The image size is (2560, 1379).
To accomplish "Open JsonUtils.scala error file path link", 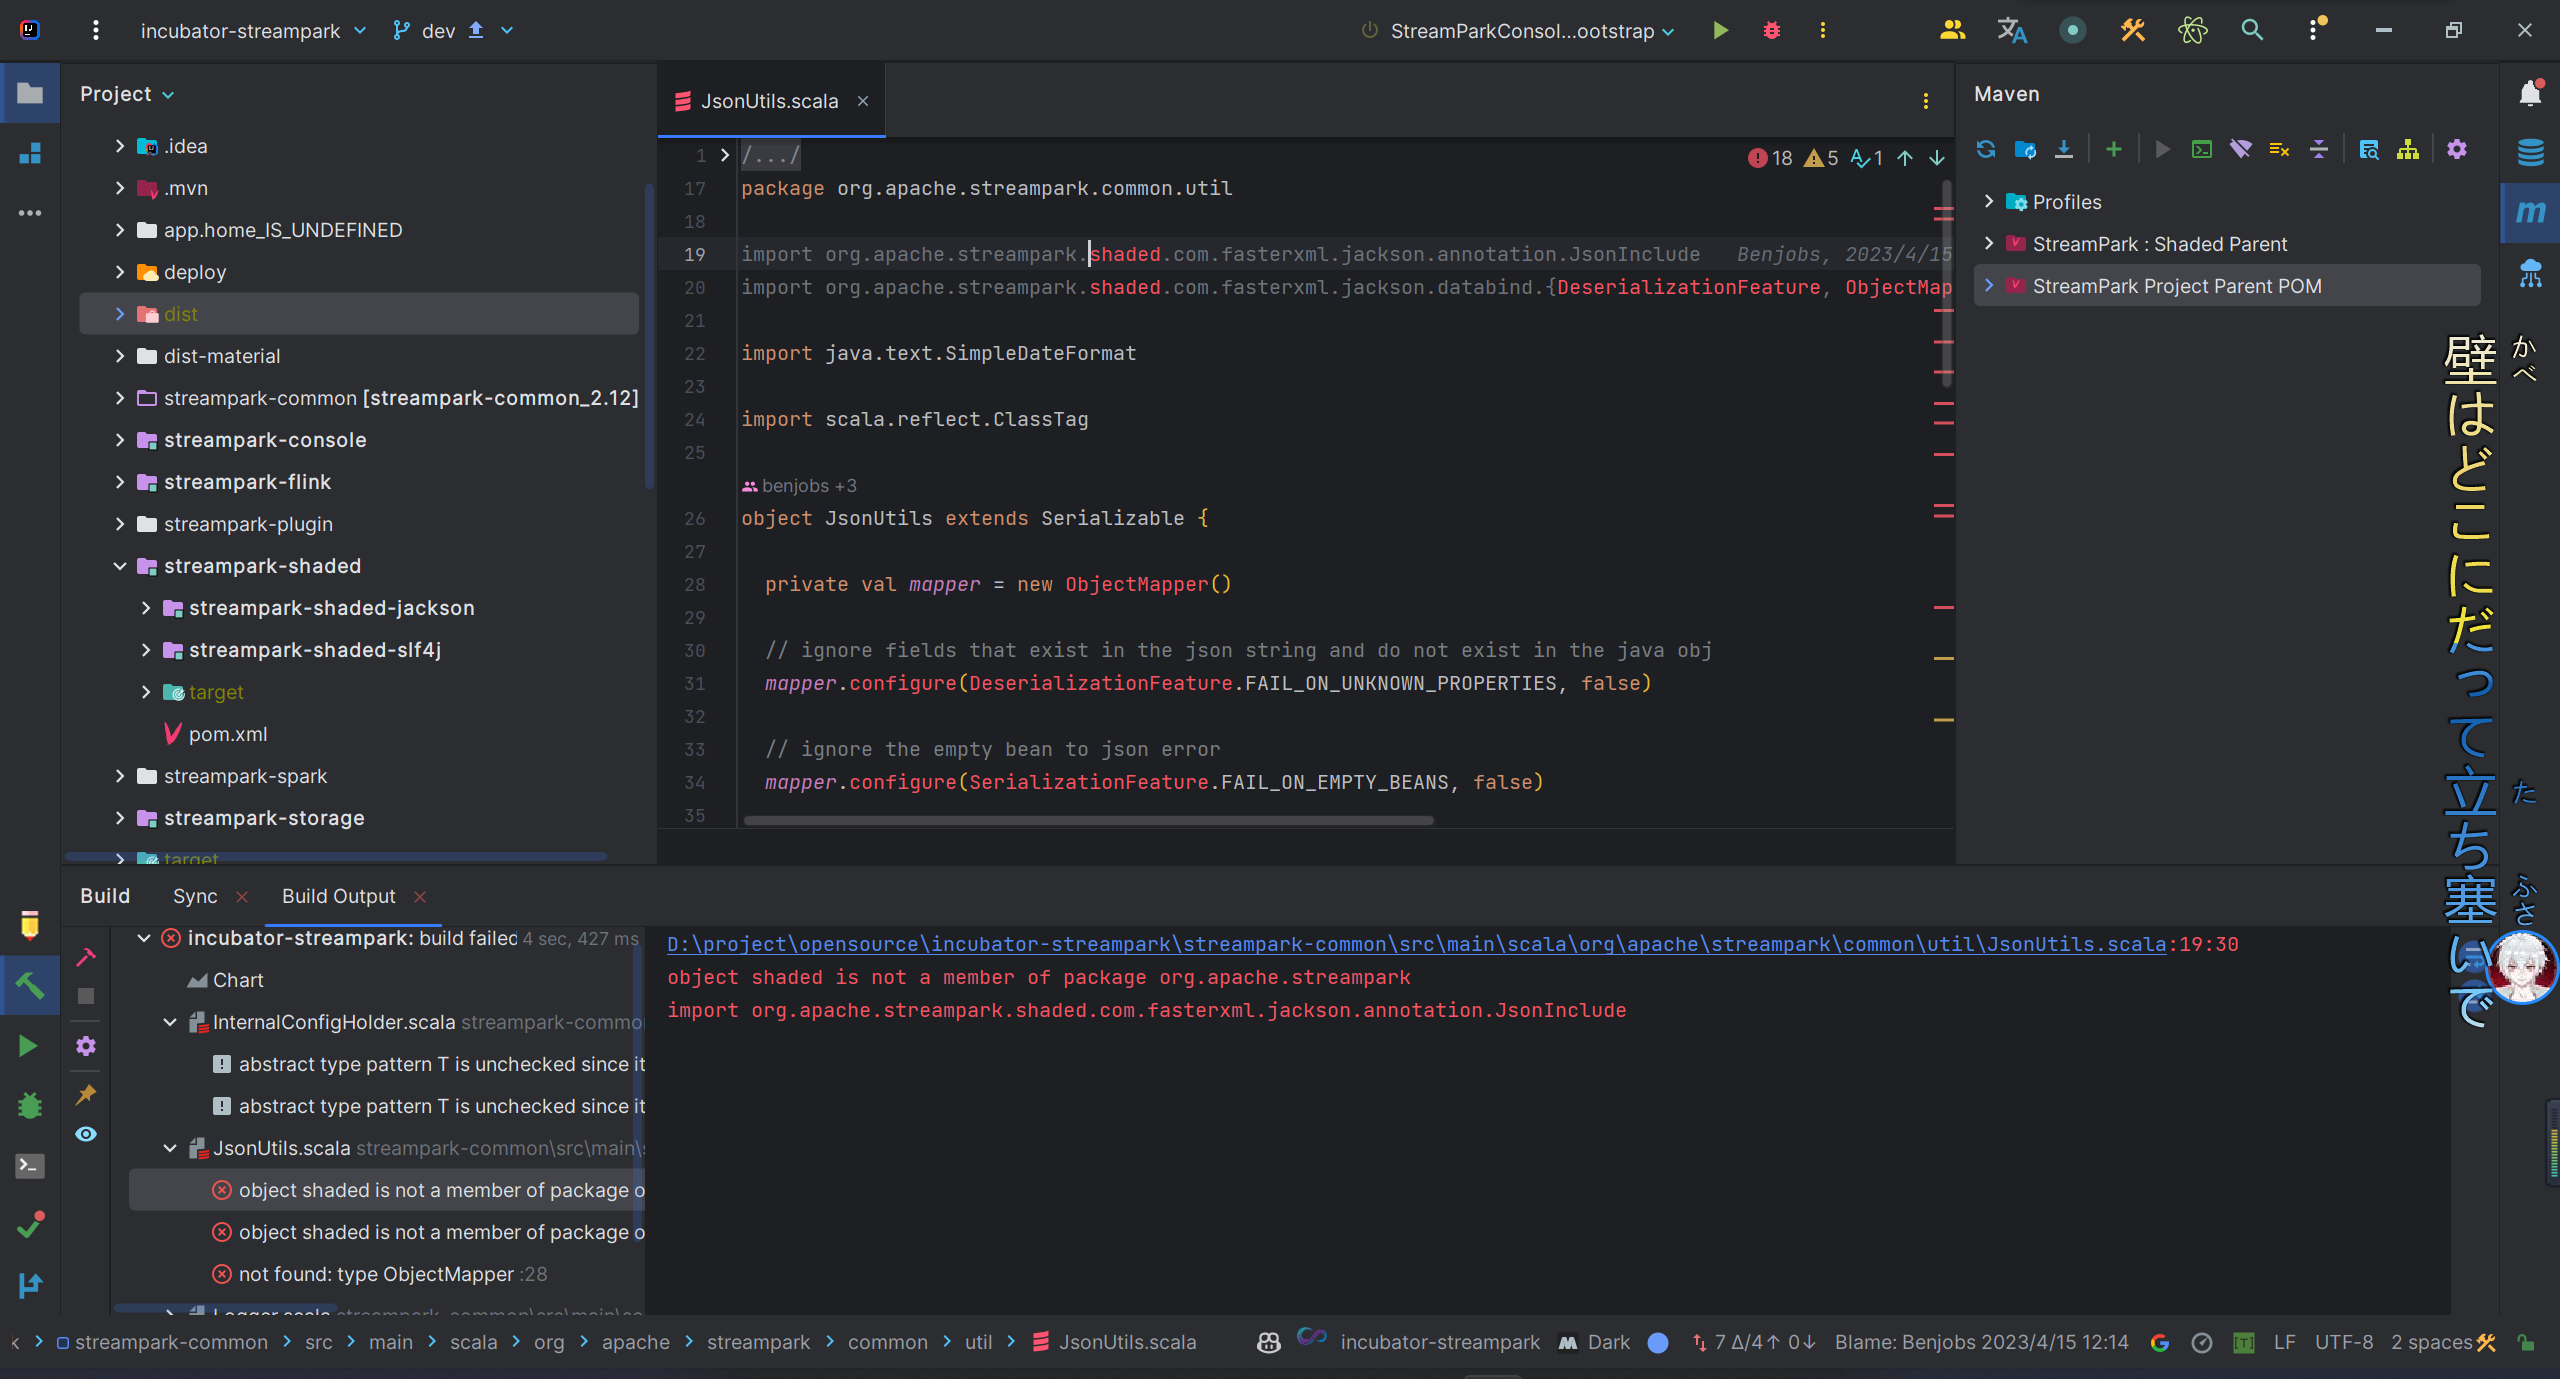I will (x=1416, y=944).
